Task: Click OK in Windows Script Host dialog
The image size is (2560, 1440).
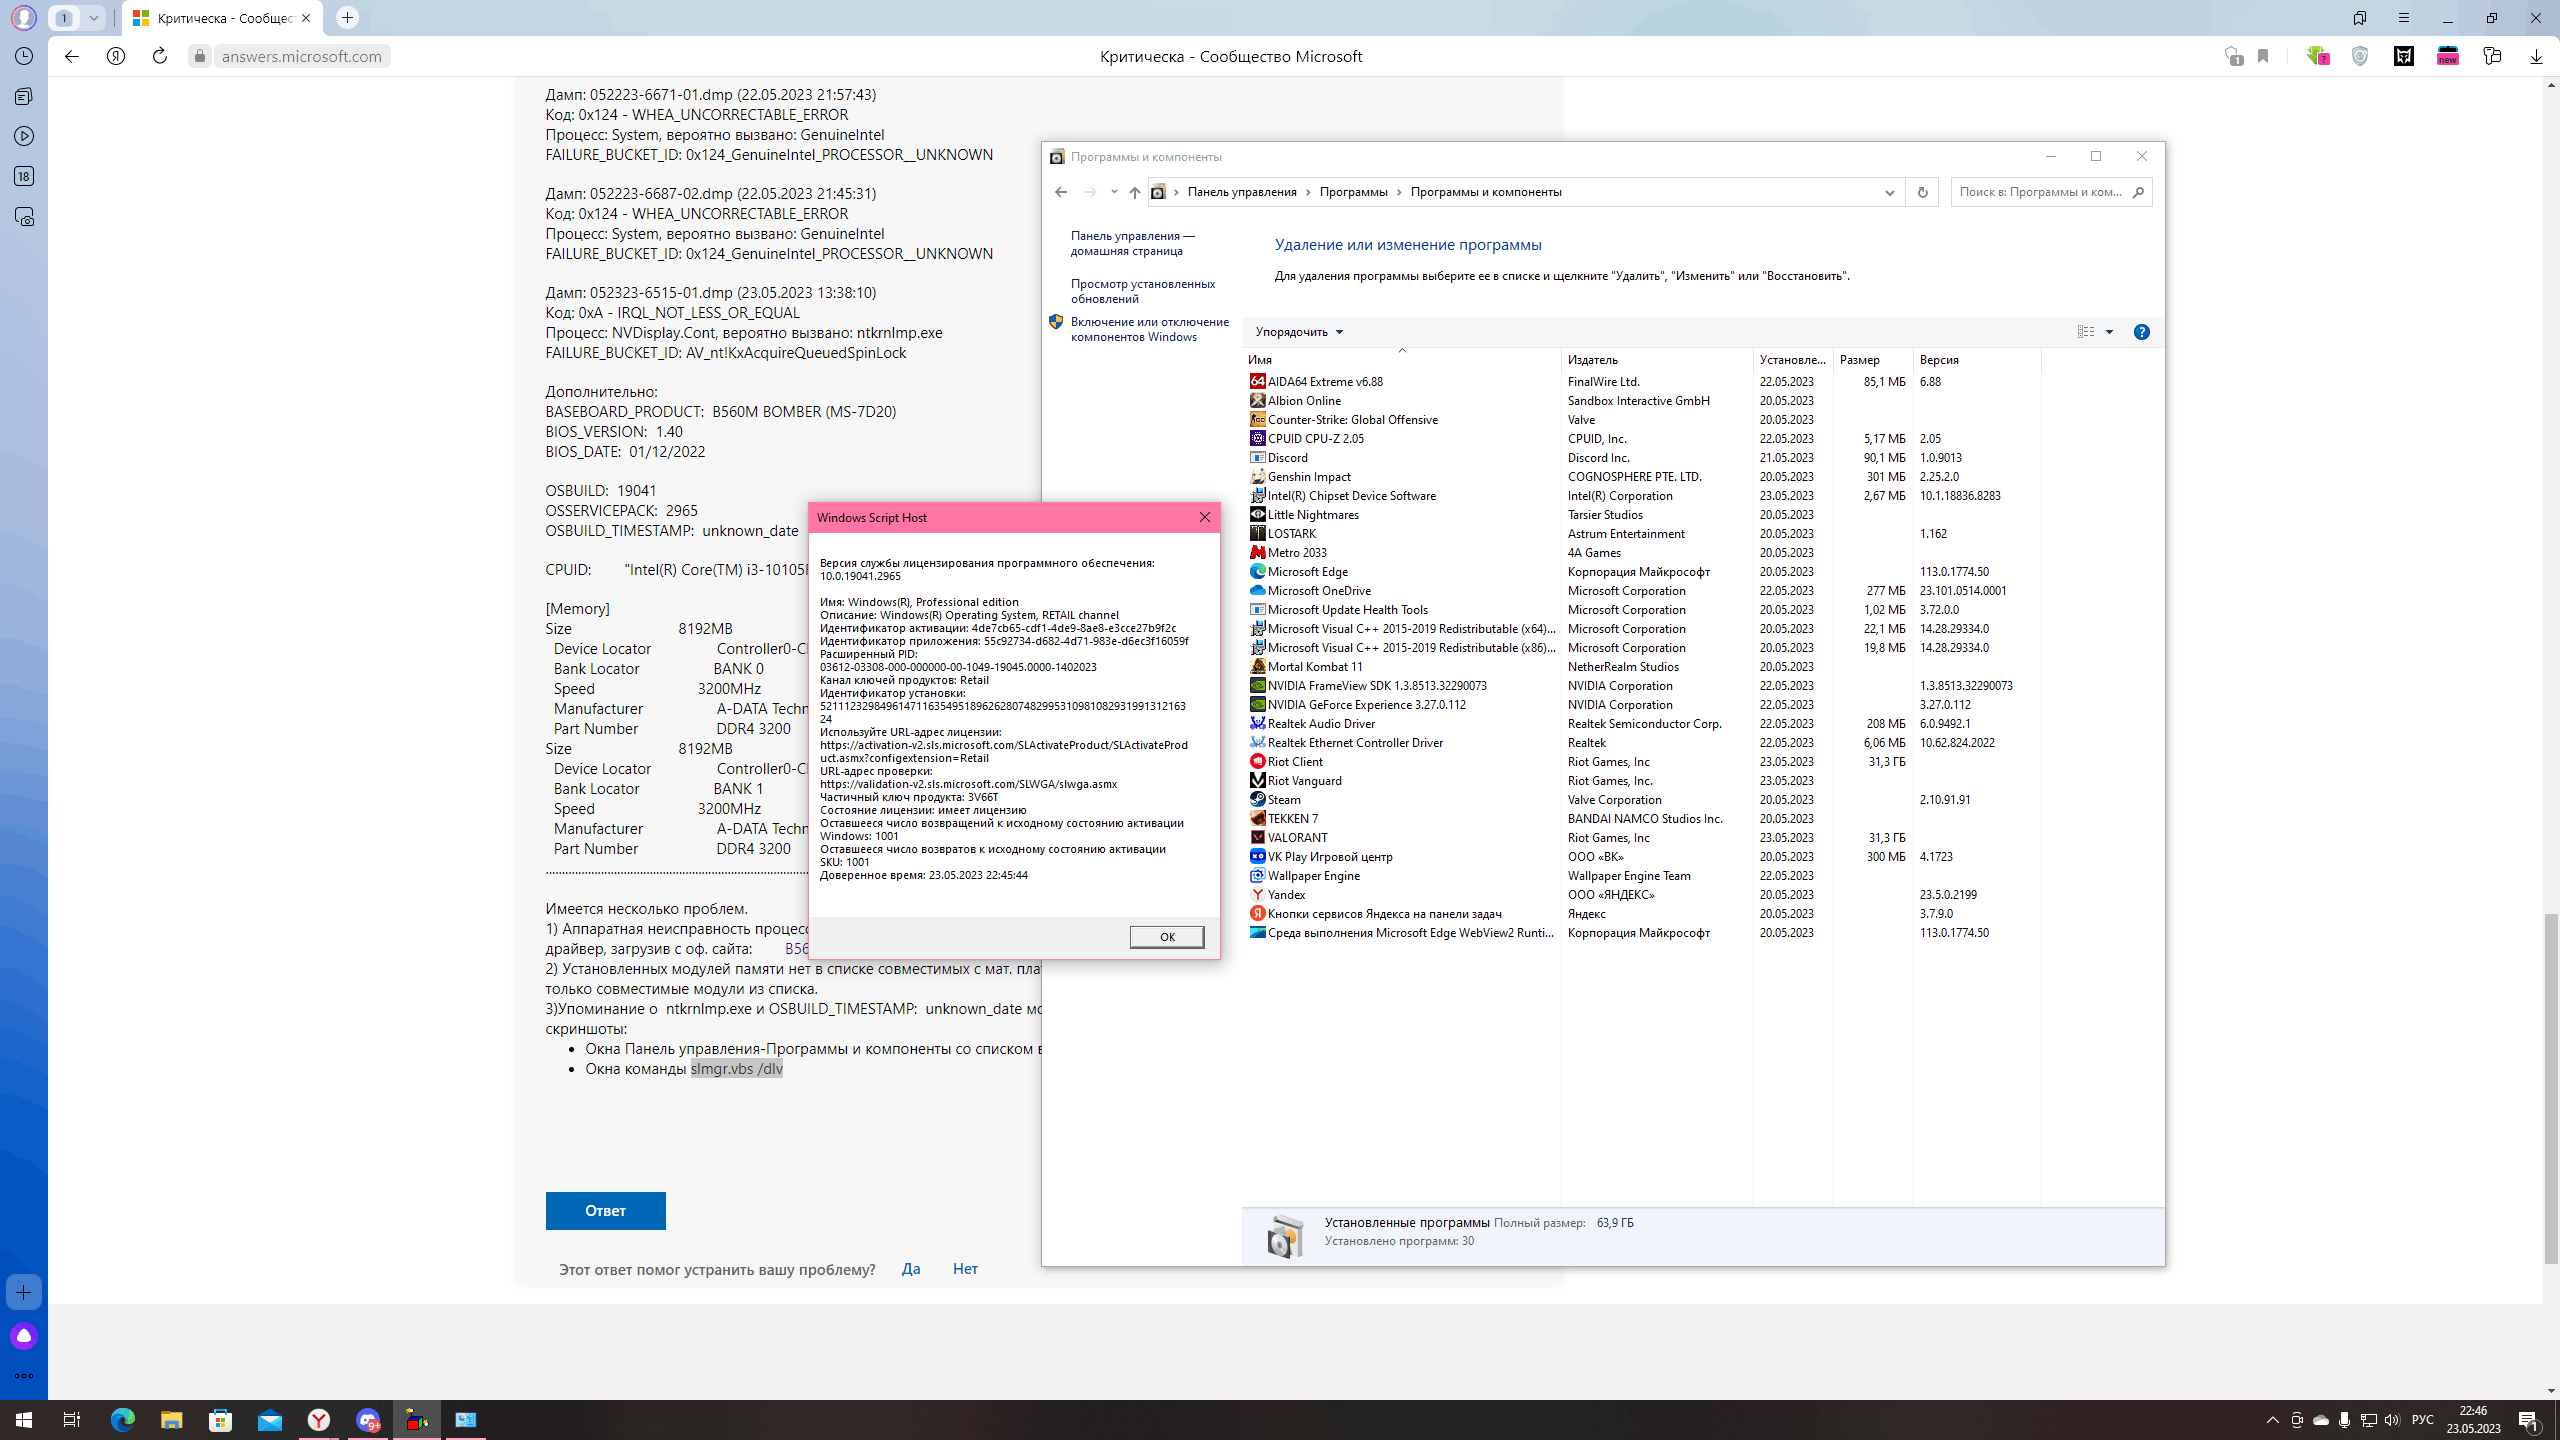Action: point(1167,937)
